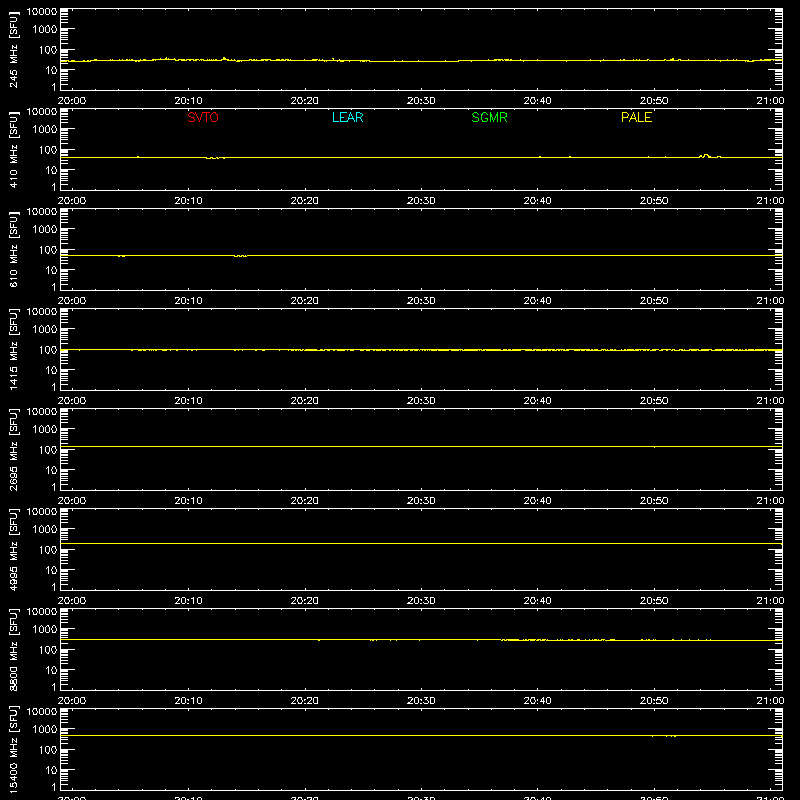Click the green SGMR station label

tap(489, 117)
